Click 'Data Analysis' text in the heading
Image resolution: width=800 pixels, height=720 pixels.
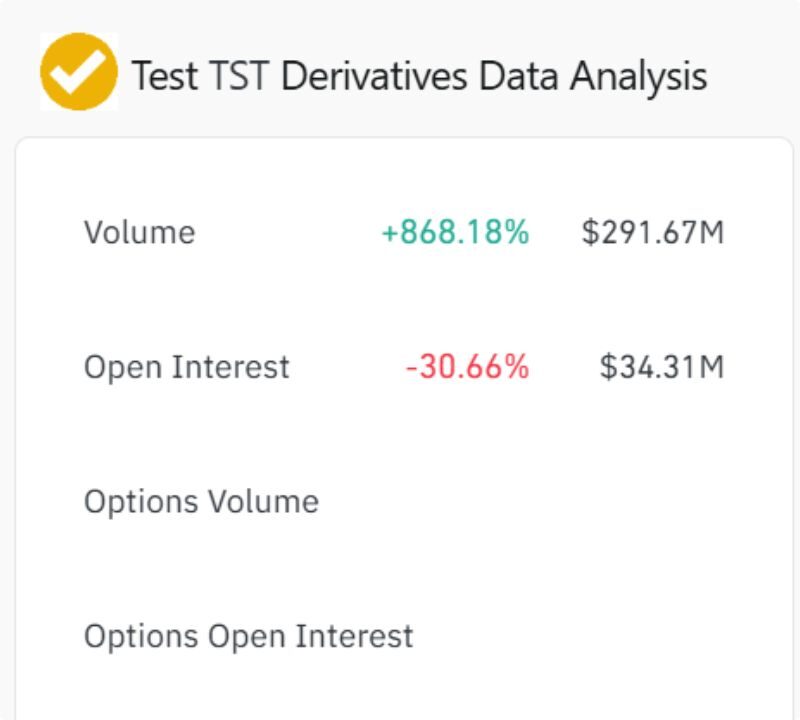tap(593, 77)
